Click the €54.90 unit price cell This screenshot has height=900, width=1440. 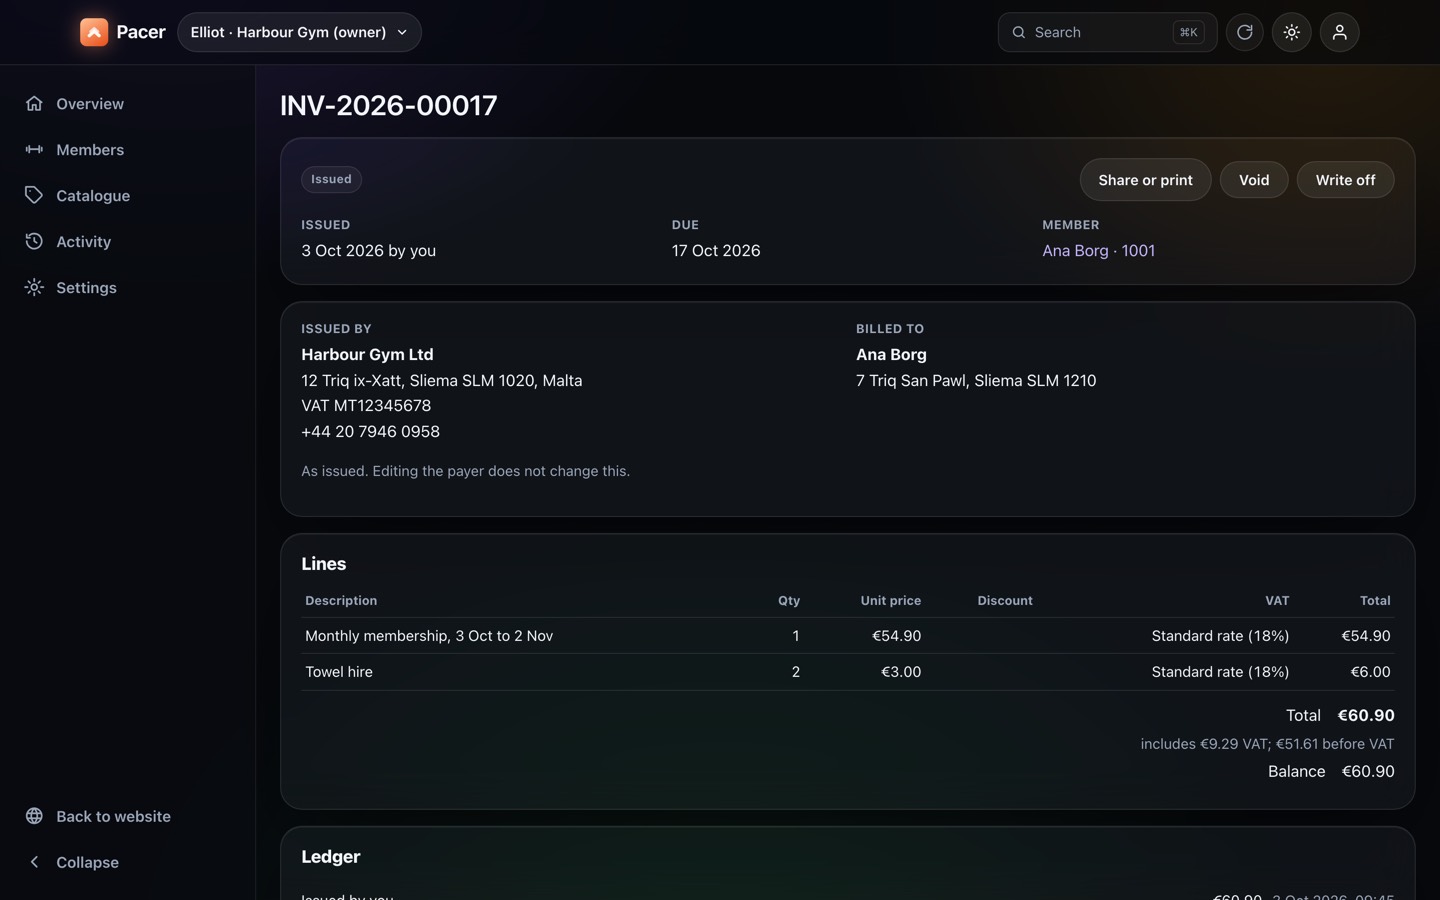[896, 636]
